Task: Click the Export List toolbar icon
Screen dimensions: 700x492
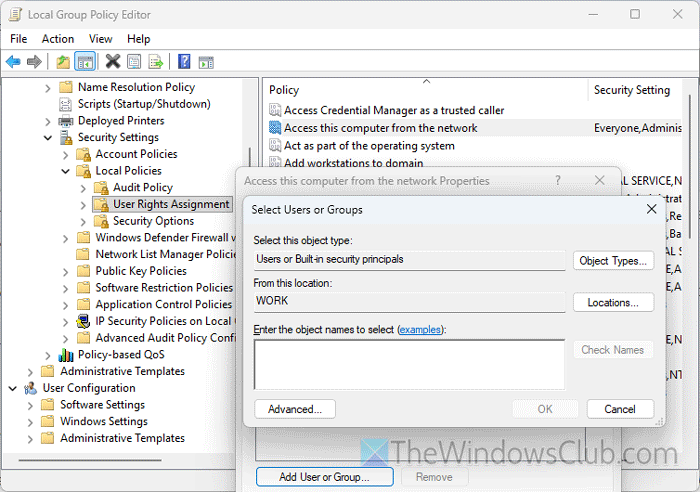Action: pos(155,62)
